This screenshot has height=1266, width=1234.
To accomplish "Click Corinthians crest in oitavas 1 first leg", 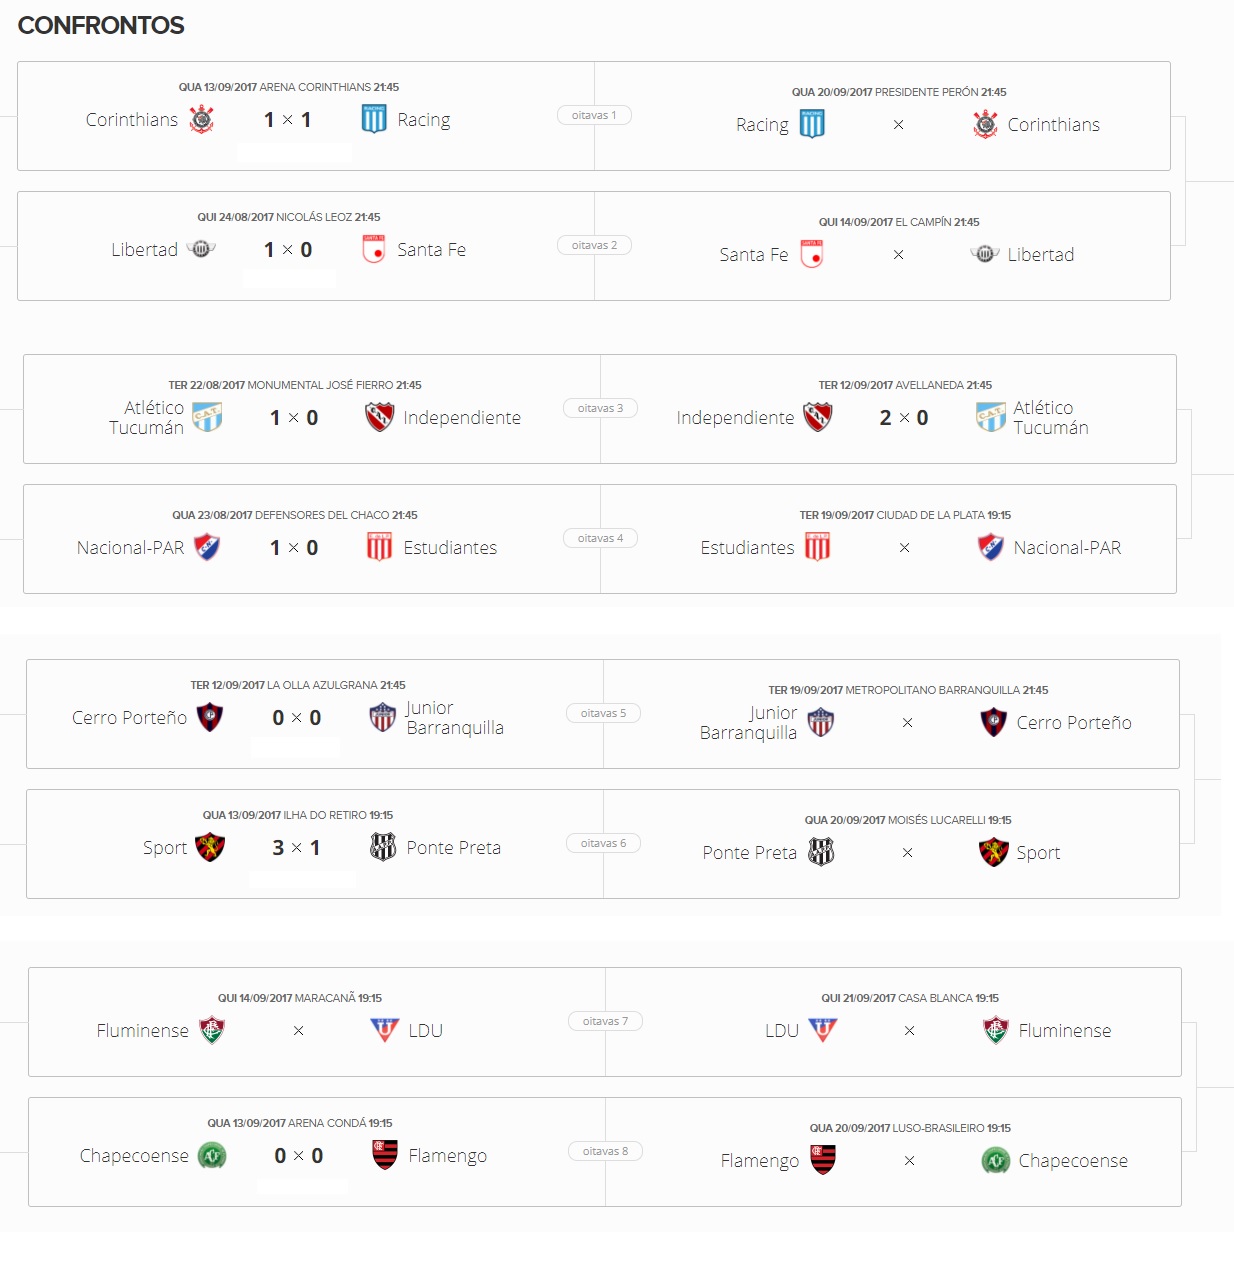I will pos(202,119).
